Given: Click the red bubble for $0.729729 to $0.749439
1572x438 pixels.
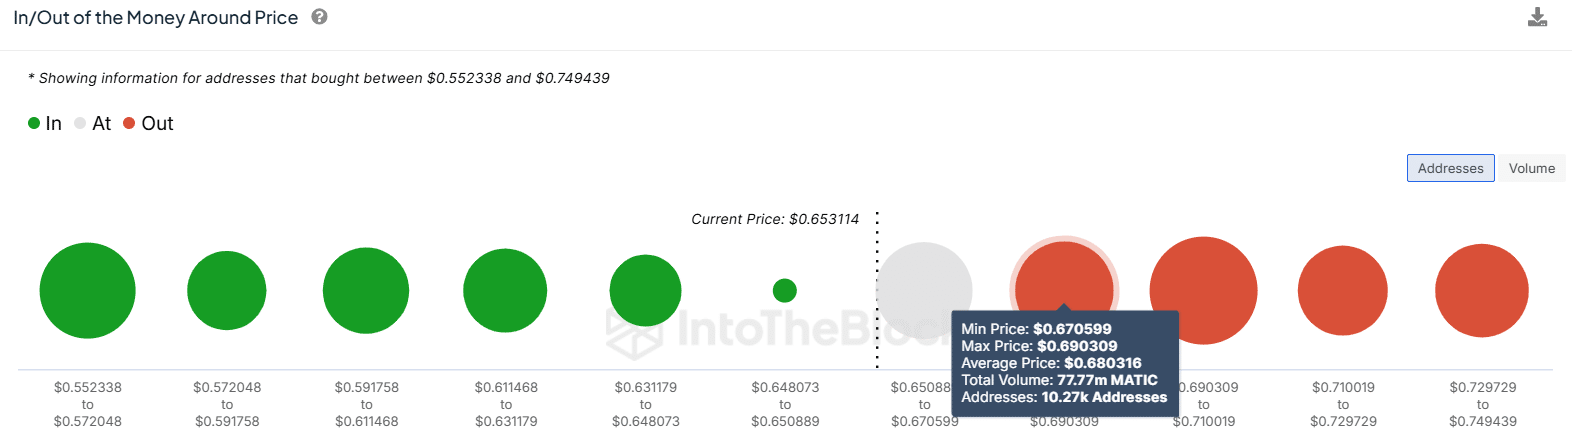Looking at the screenshot, I should click(1481, 290).
